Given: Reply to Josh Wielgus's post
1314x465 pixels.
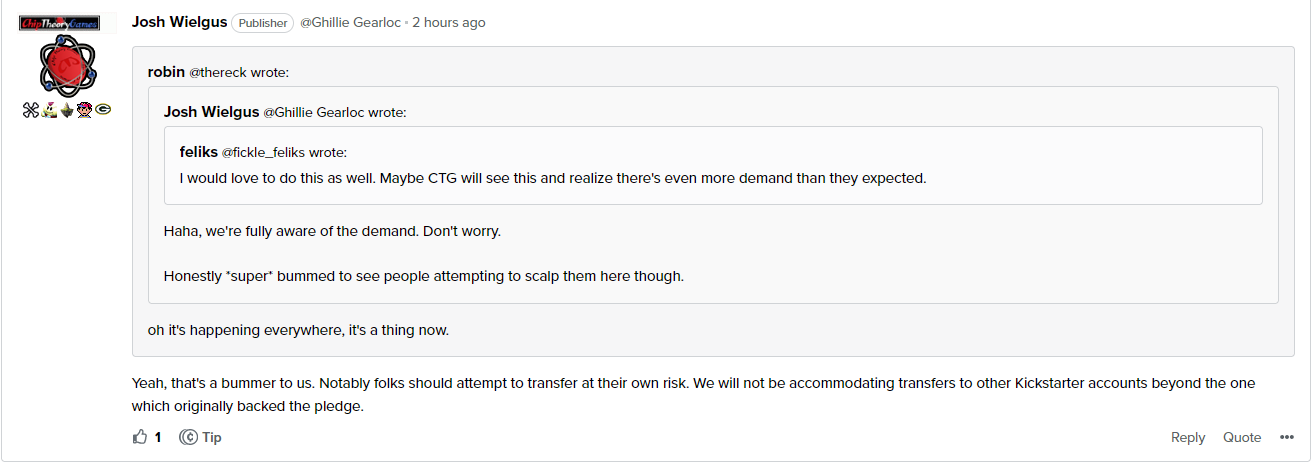Looking at the screenshot, I should coord(1188,437).
